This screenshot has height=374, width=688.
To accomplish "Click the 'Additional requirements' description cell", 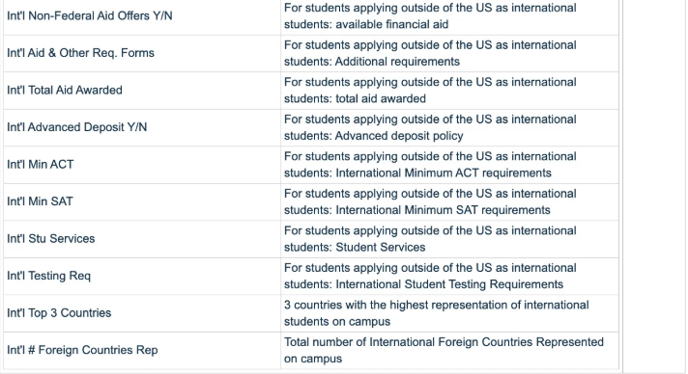I will [450, 53].
